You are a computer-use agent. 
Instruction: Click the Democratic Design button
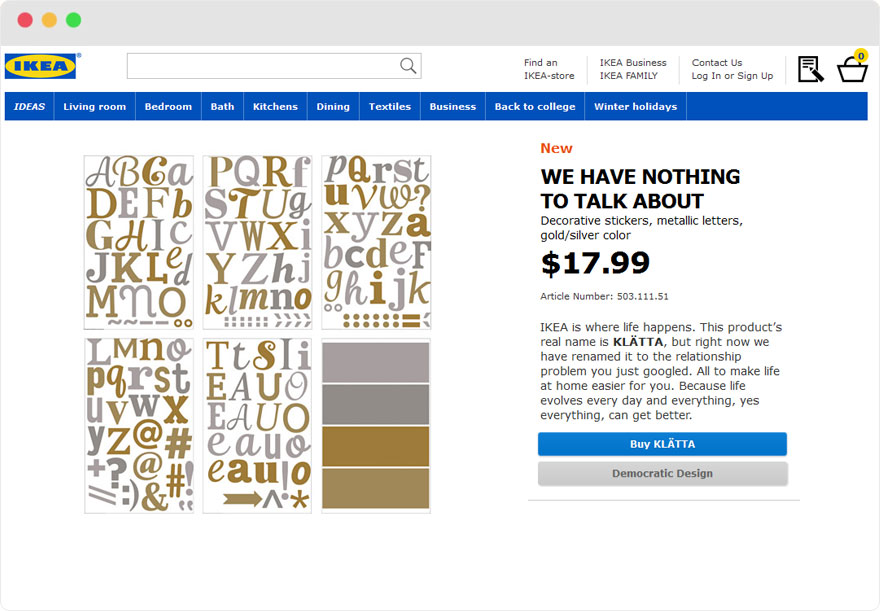pos(662,473)
